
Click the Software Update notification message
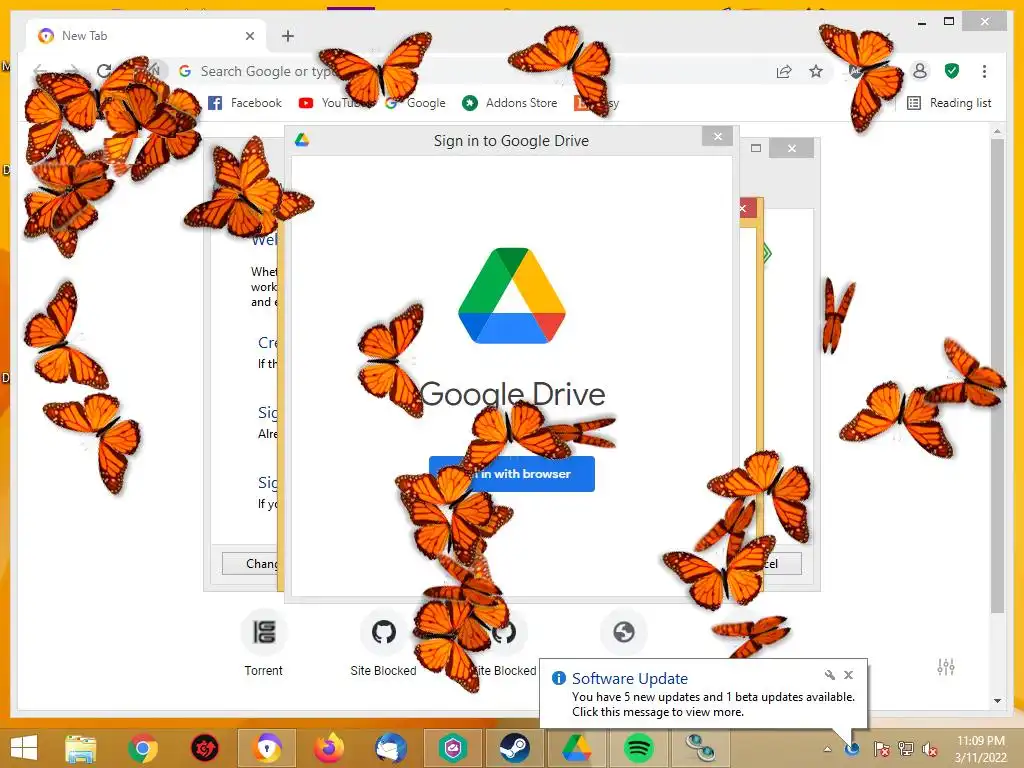(x=713, y=705)
